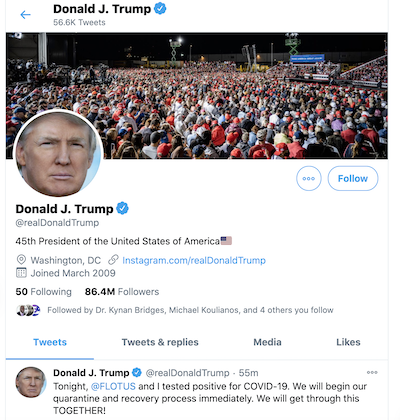The height and width of the screenshot is (420, 400).
Task: Click the verified badge beside profile name
Action: pyautogui.click(x=123, y=208)
